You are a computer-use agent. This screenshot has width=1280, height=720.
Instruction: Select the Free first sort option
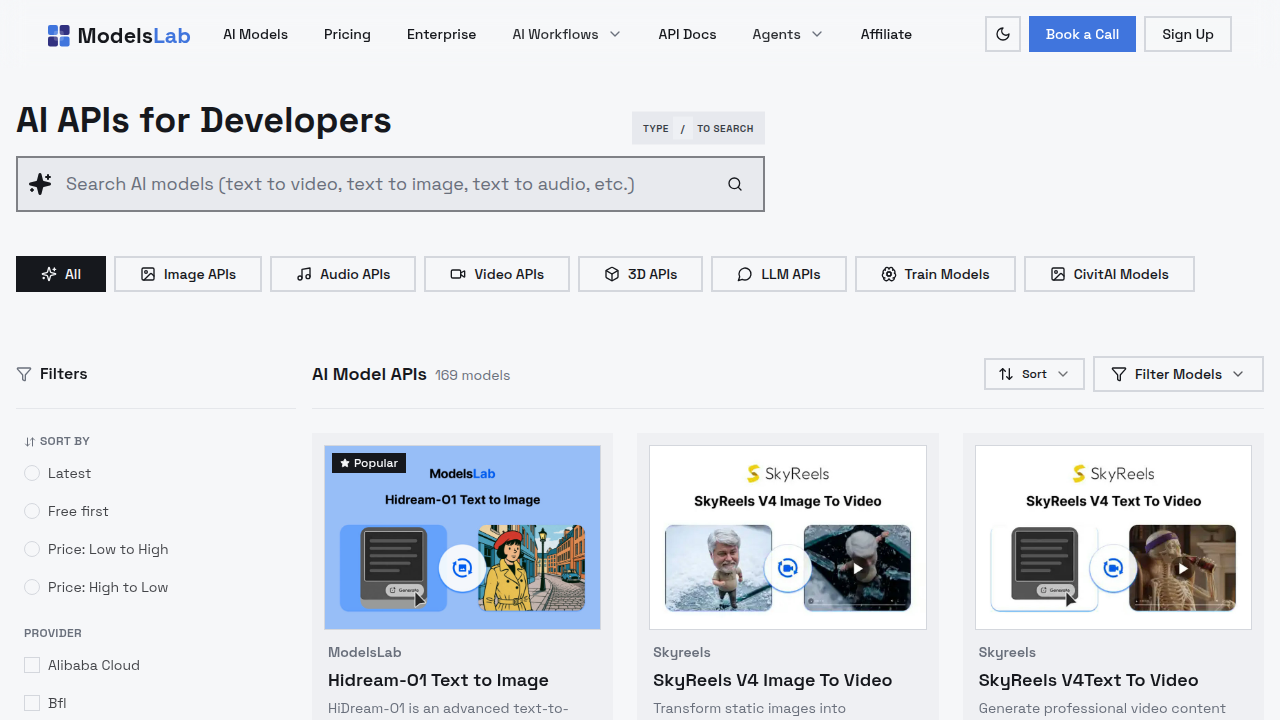[32, 511]
